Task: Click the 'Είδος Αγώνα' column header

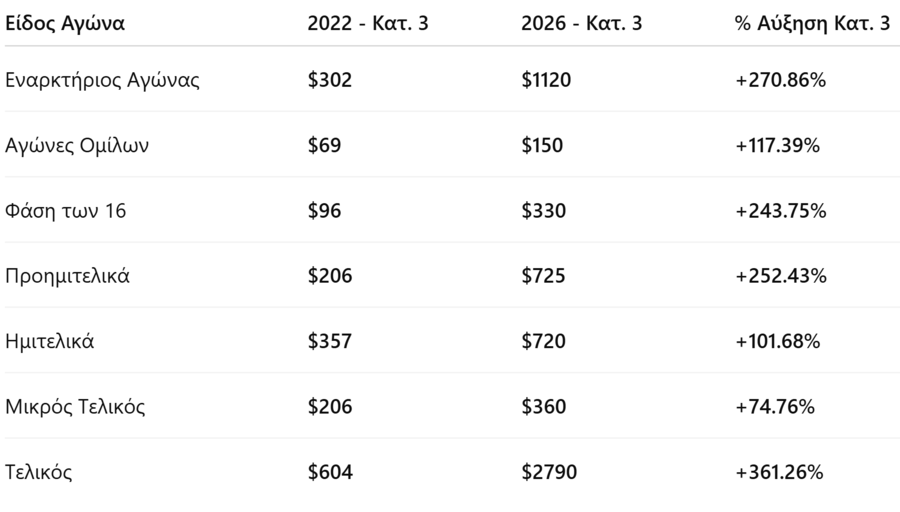Action: [x=65, y=24]
